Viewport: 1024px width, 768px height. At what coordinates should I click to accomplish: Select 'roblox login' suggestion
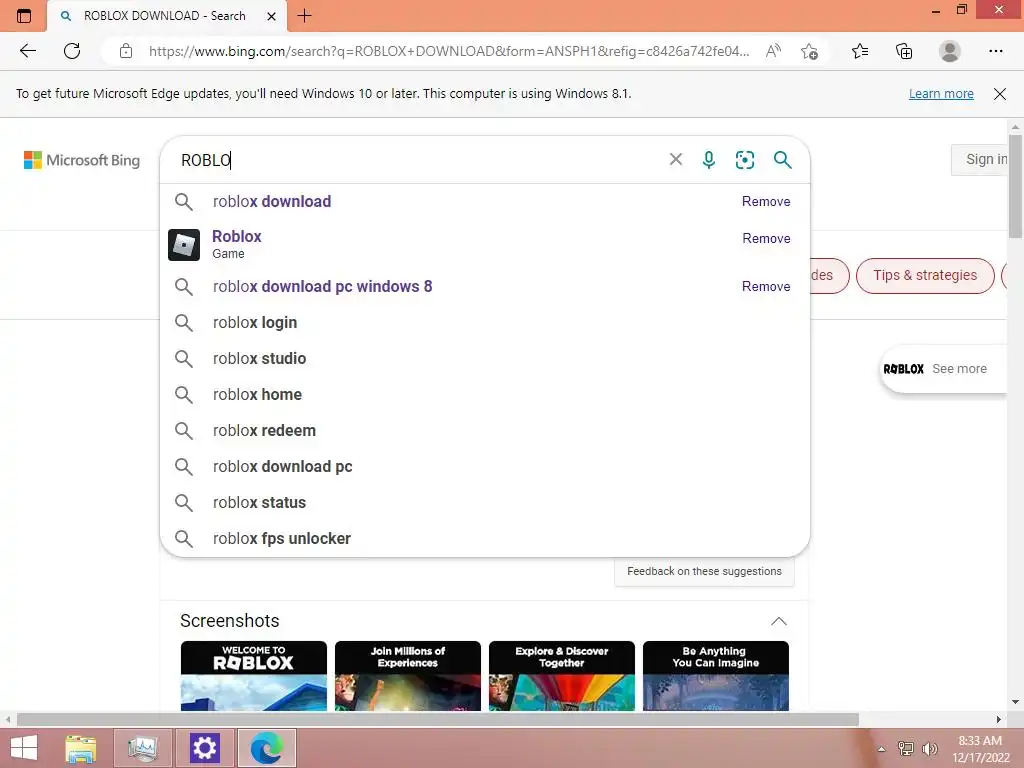(485, 323)
